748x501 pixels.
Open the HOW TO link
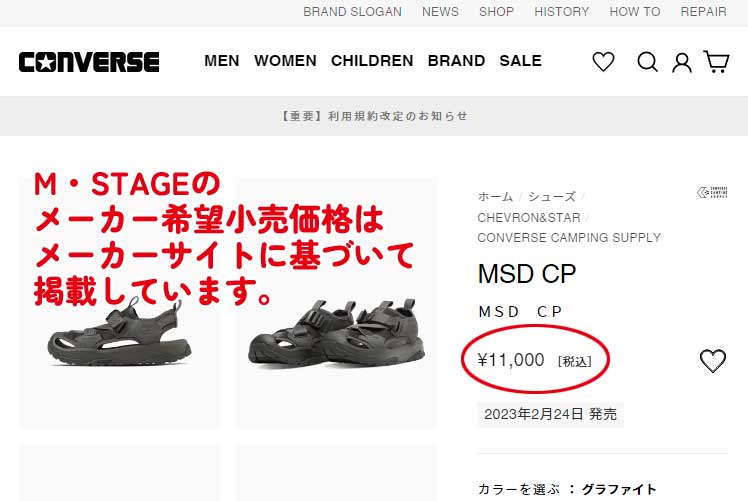(635, 12)
